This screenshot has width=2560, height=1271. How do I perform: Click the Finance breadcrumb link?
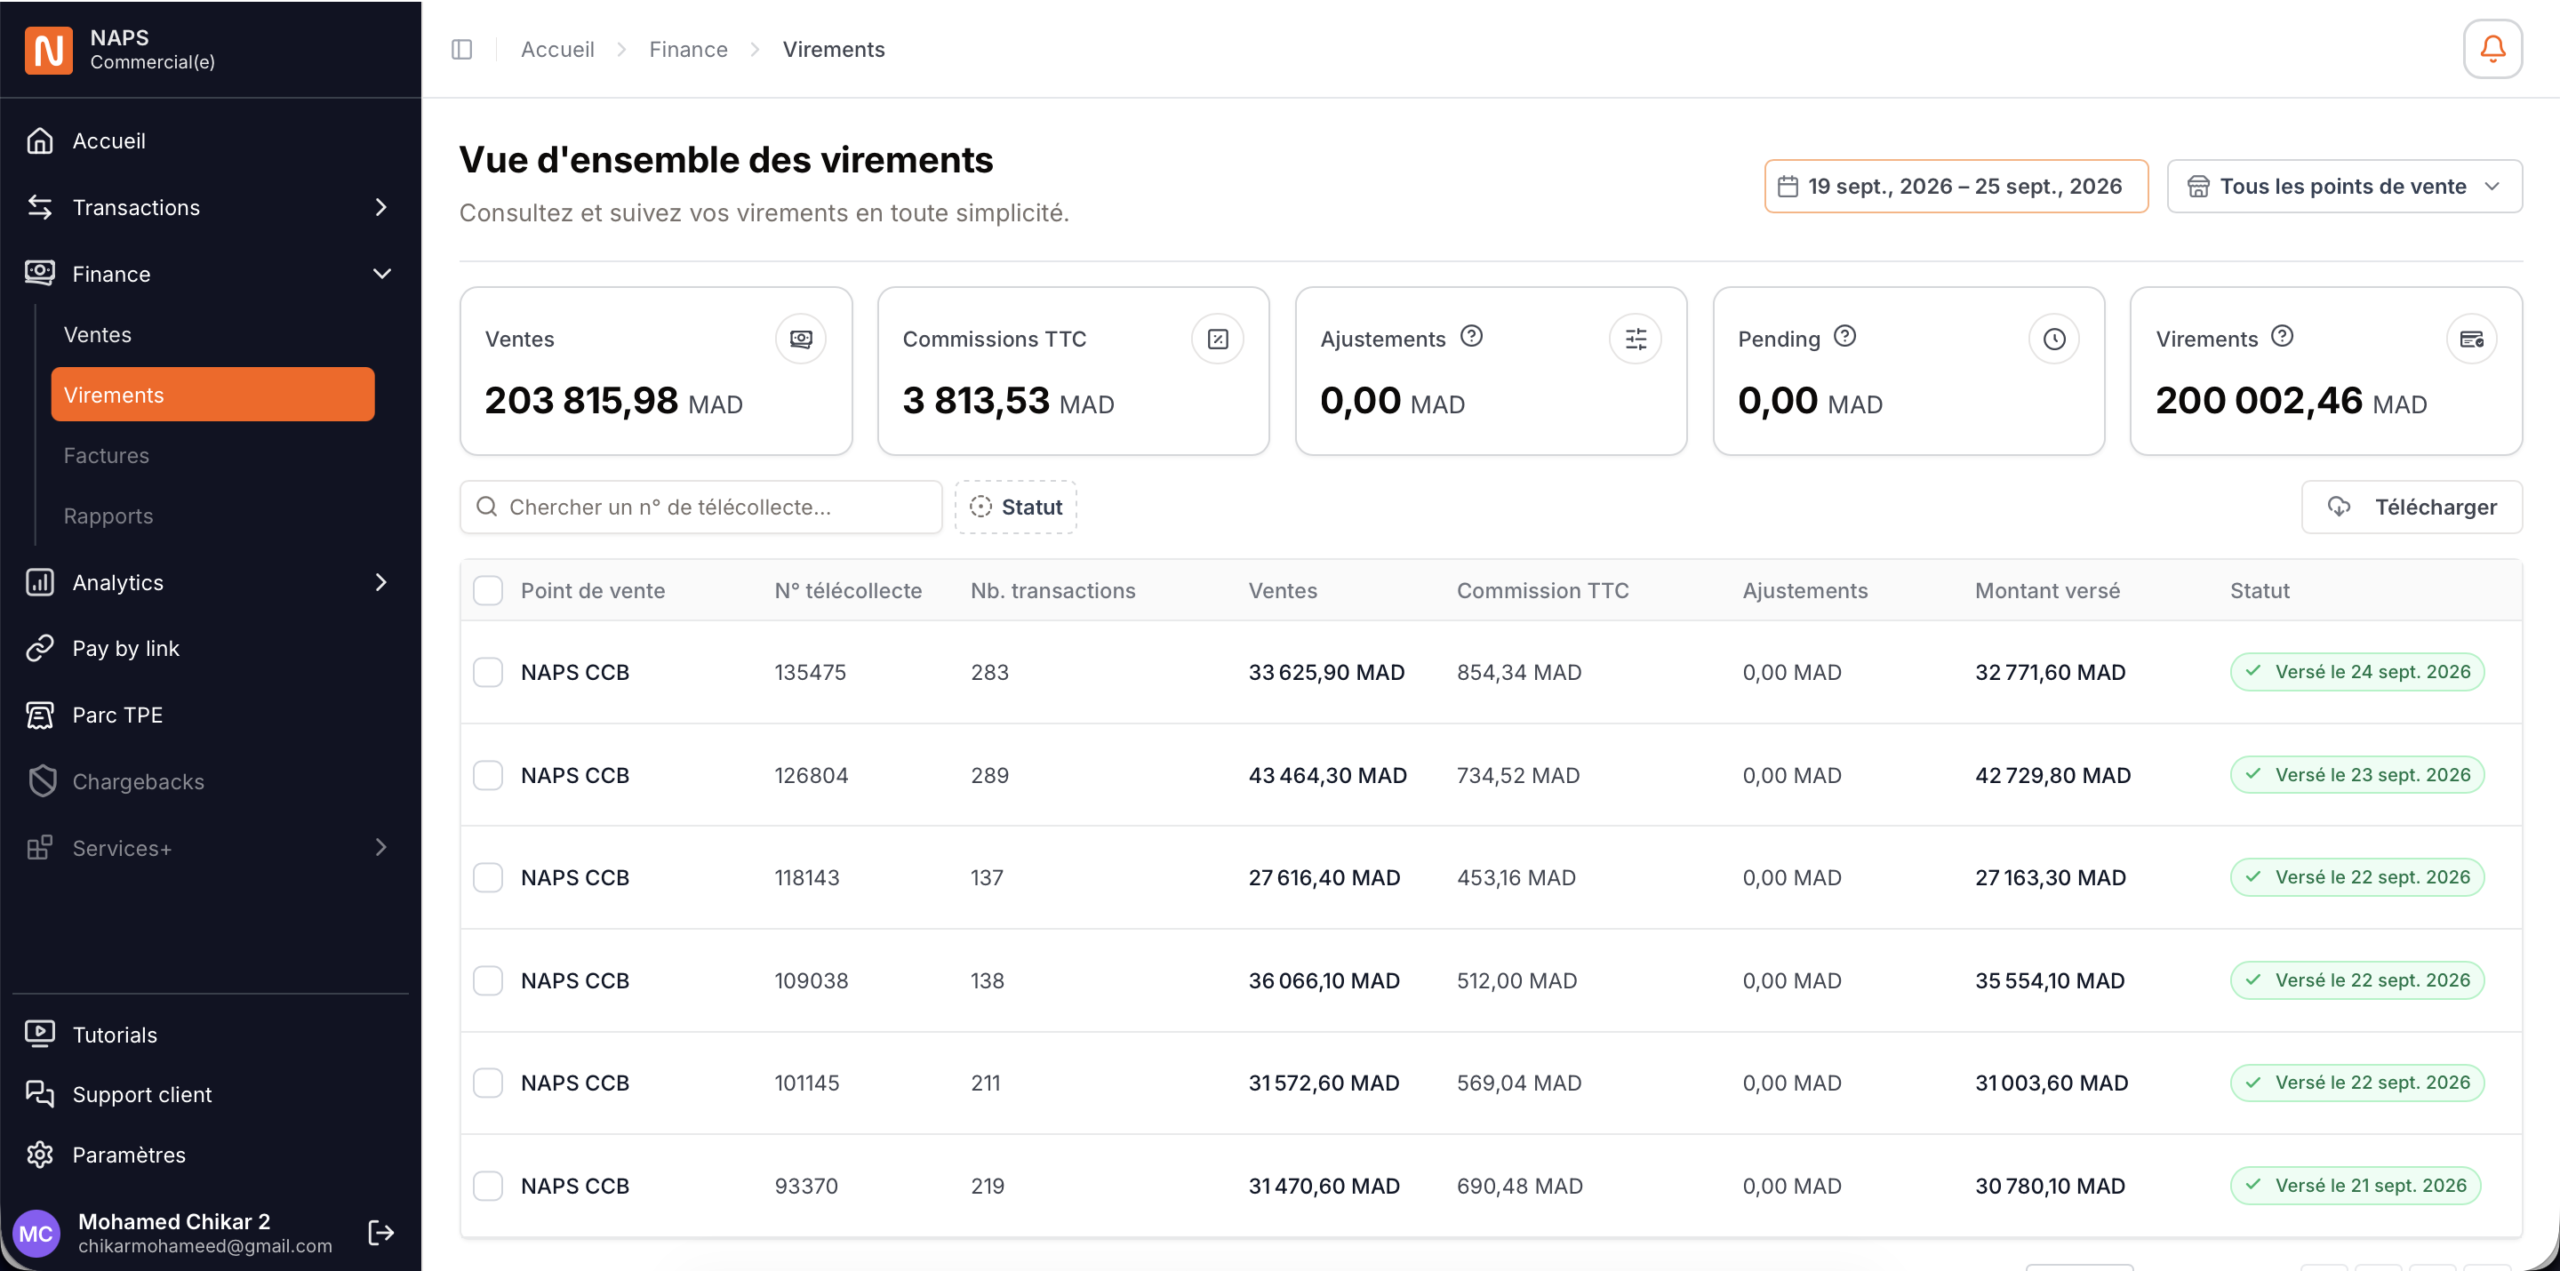(688, 49)
